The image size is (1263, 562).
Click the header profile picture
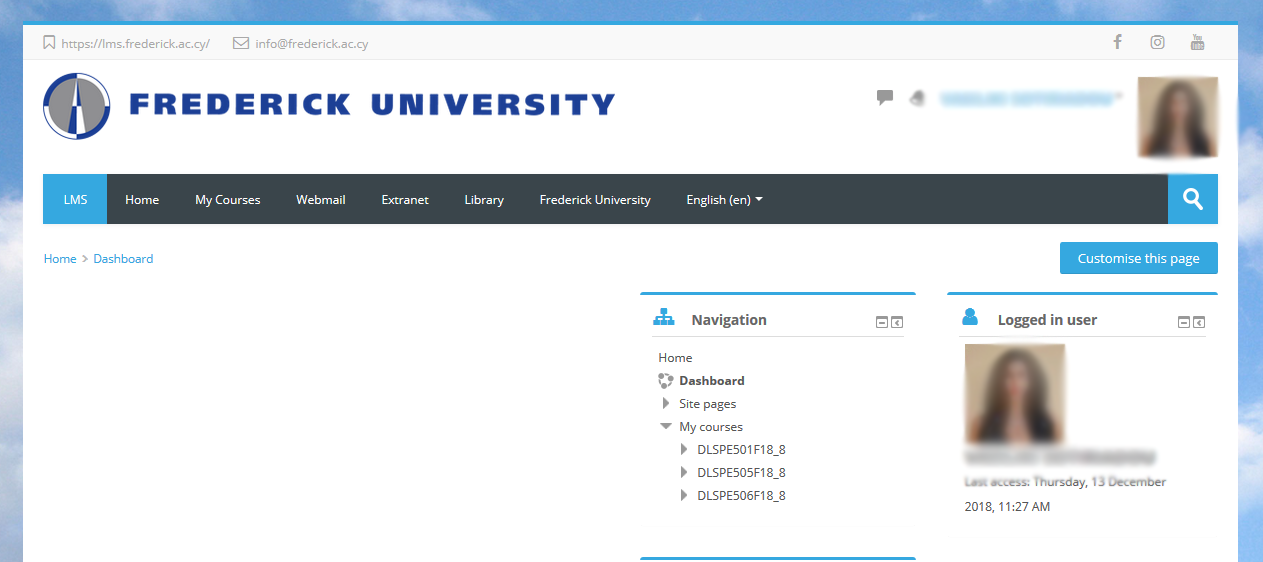[x=1178, y=117]
